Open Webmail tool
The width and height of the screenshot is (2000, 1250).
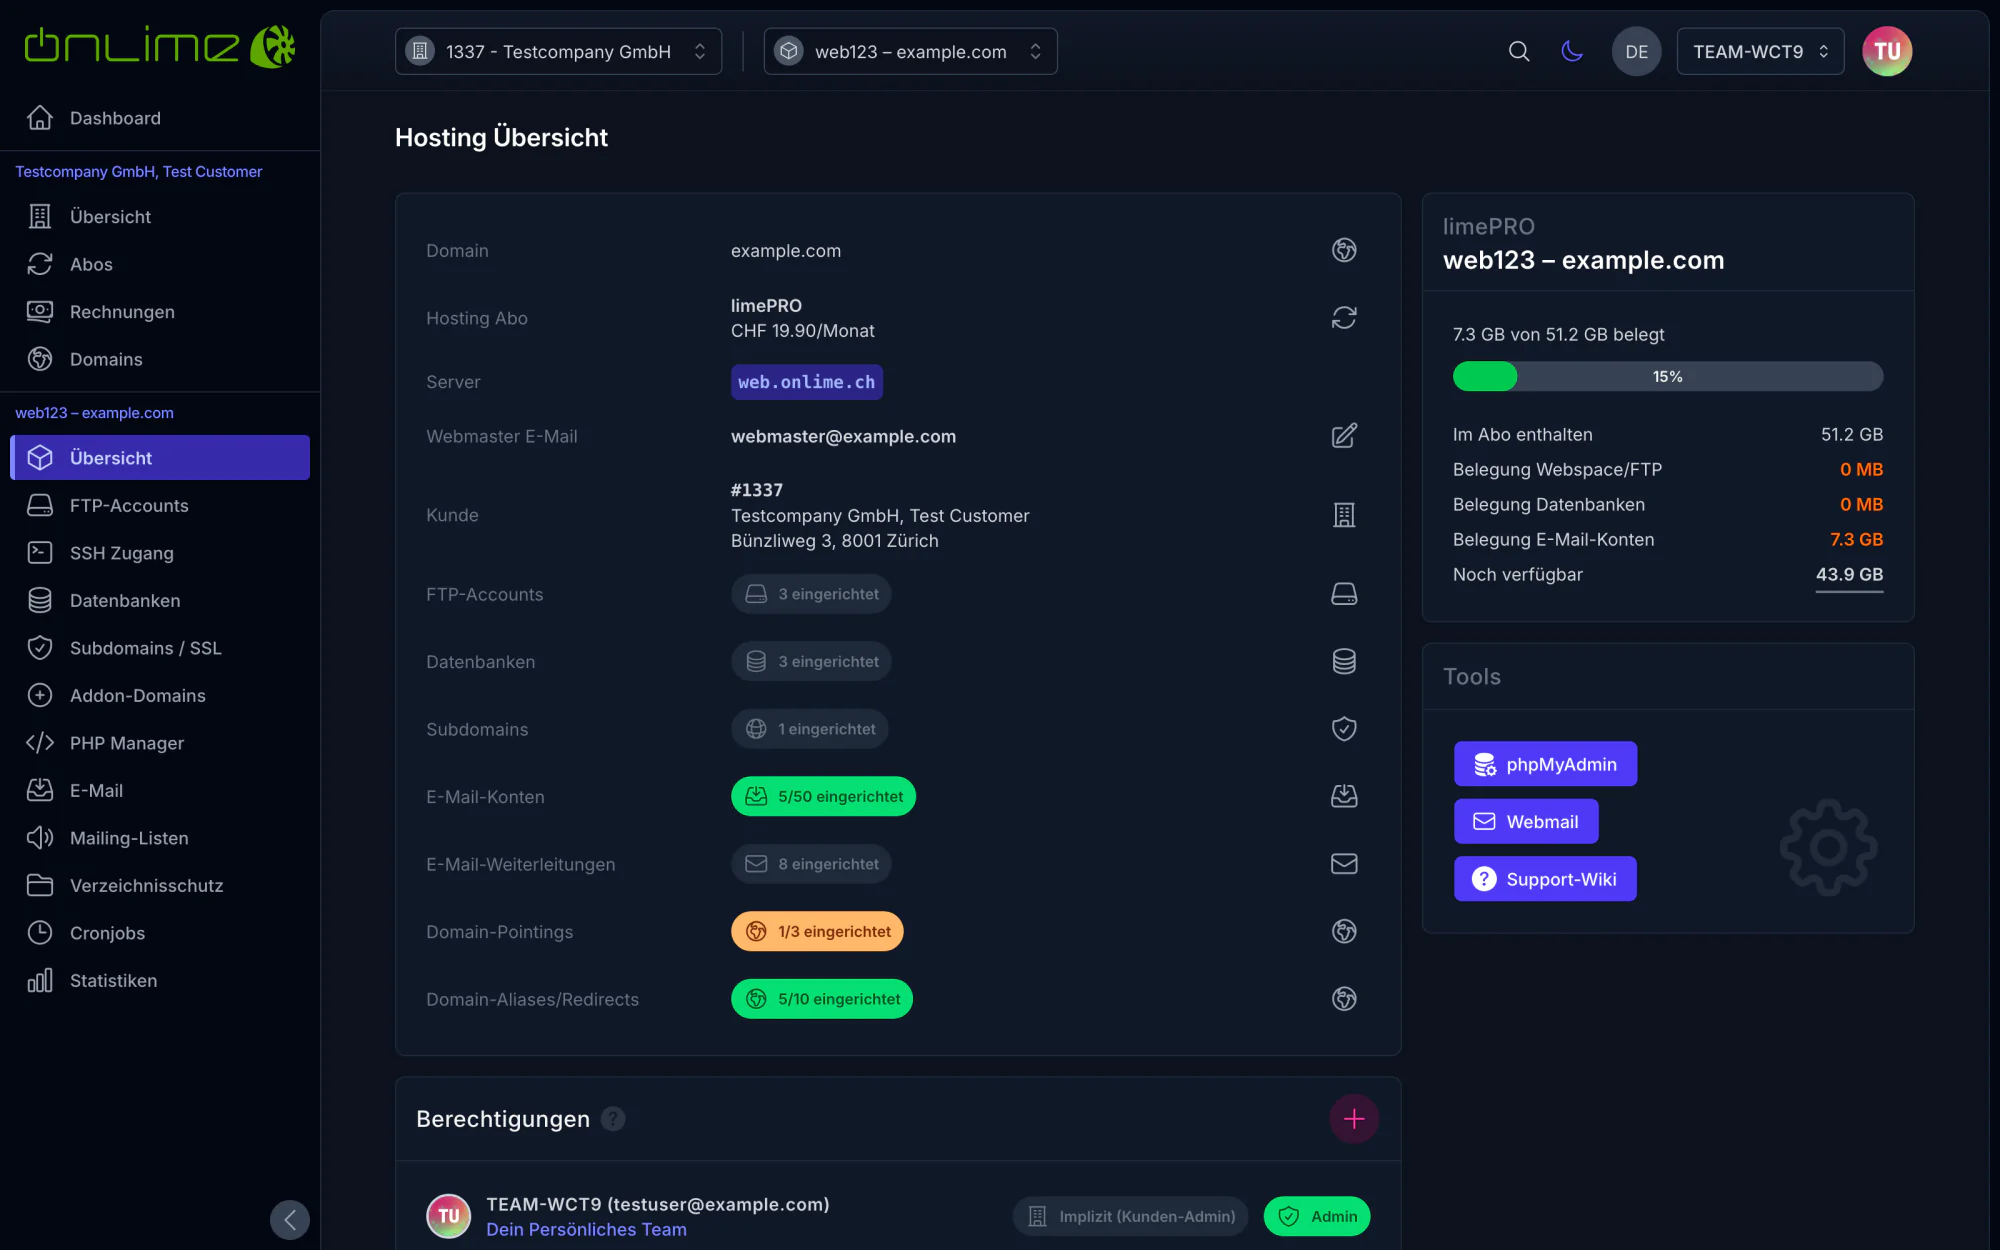(1526, 822)
